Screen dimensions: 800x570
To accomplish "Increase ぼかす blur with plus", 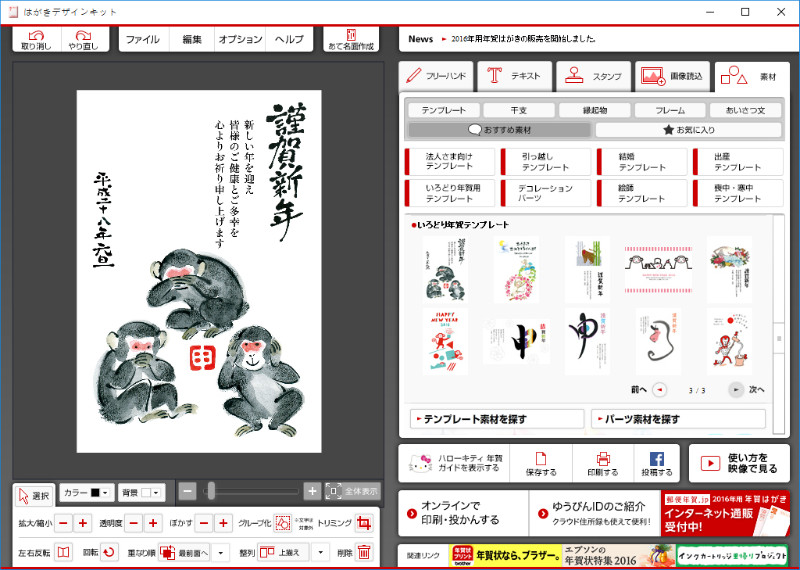I will pyautogui.click(x=223, y=523).
